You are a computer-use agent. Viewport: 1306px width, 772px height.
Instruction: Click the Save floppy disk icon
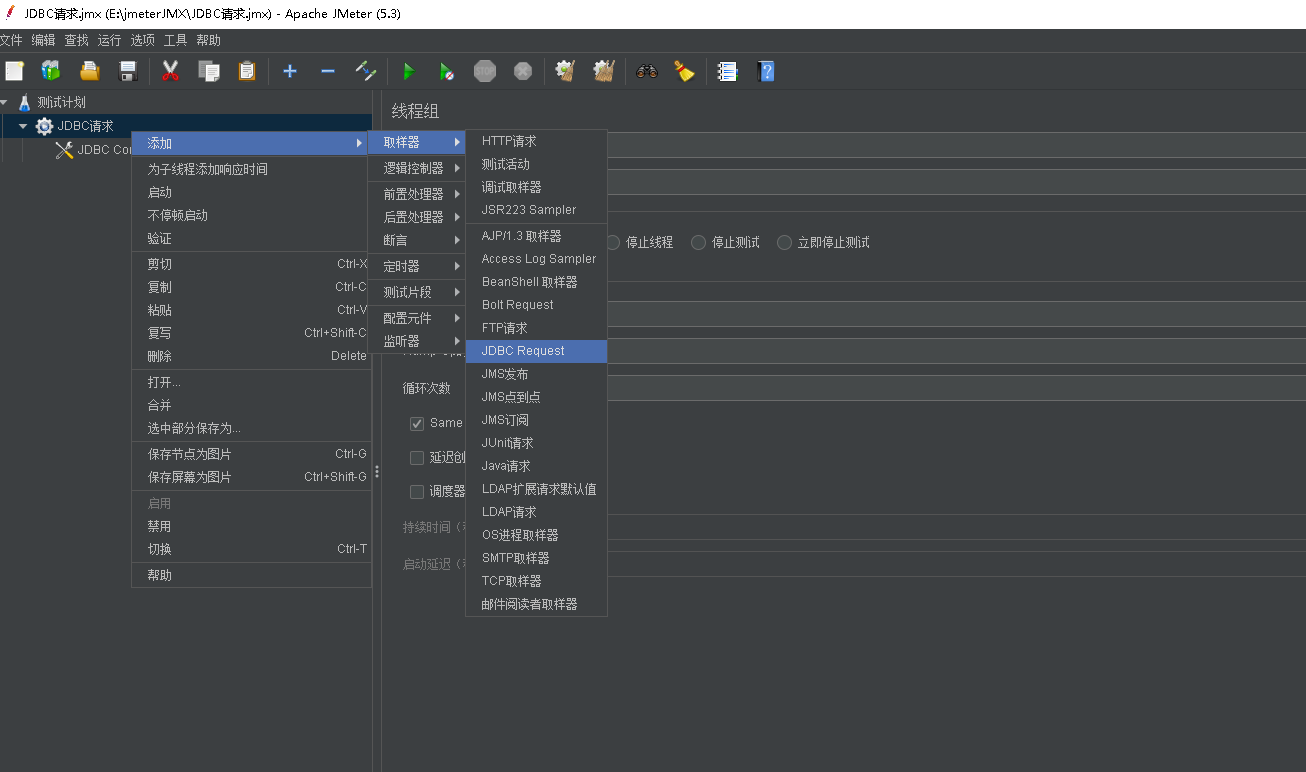click(128, 71)
